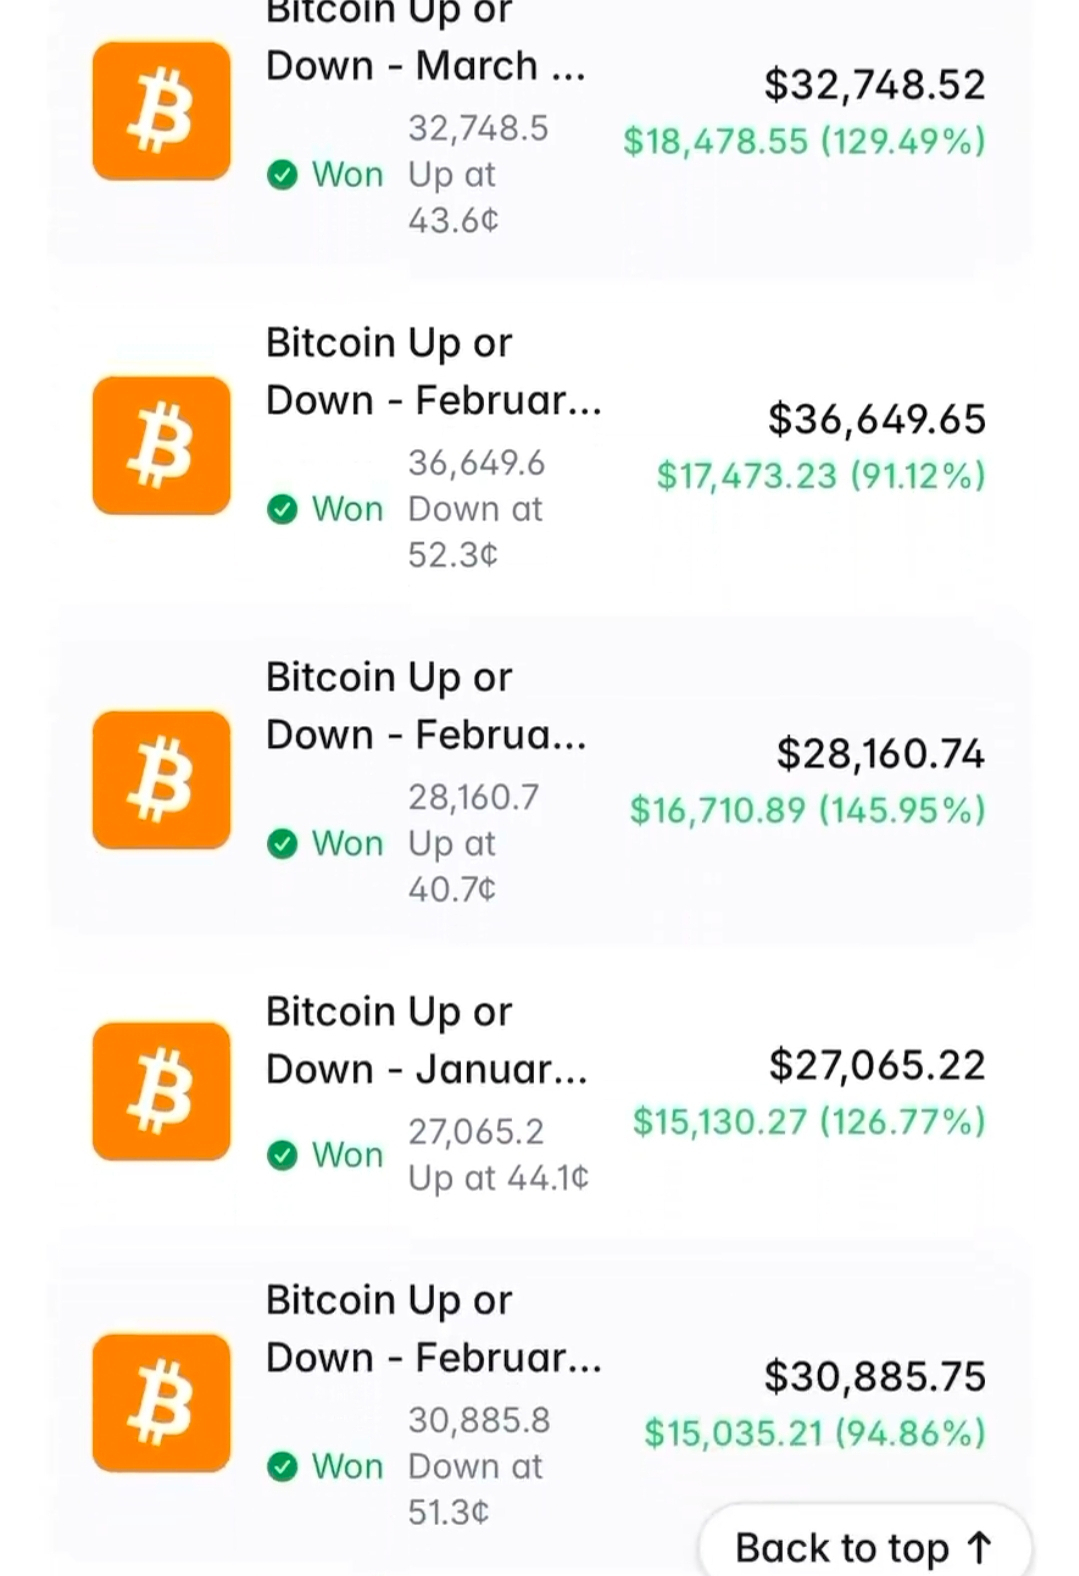Click Bitcoin icon next to $36,649.65 position
Screen dimensions: 1079x1576
[x=161, y=446]
